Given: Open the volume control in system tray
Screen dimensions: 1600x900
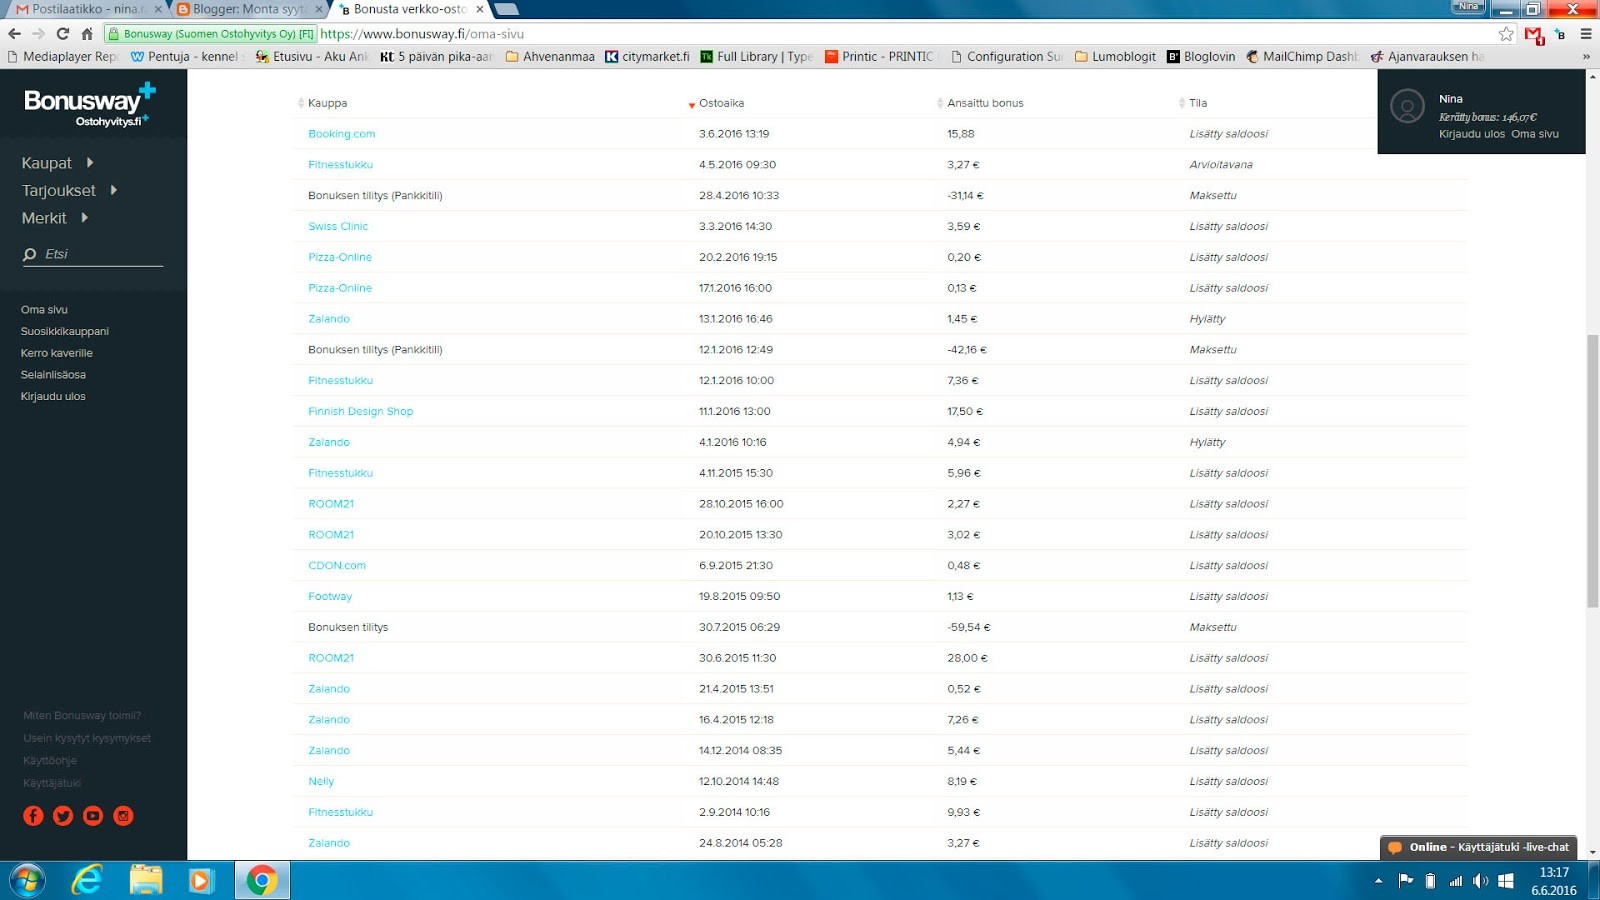Looking at the screenshot, I should pos(1480,881).
